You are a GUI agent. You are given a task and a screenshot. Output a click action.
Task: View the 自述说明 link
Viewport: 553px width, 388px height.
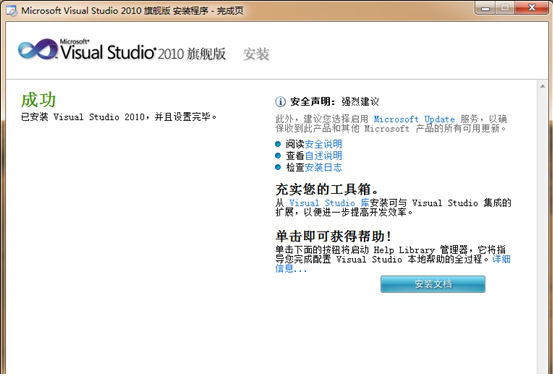[x=323, y=156]
